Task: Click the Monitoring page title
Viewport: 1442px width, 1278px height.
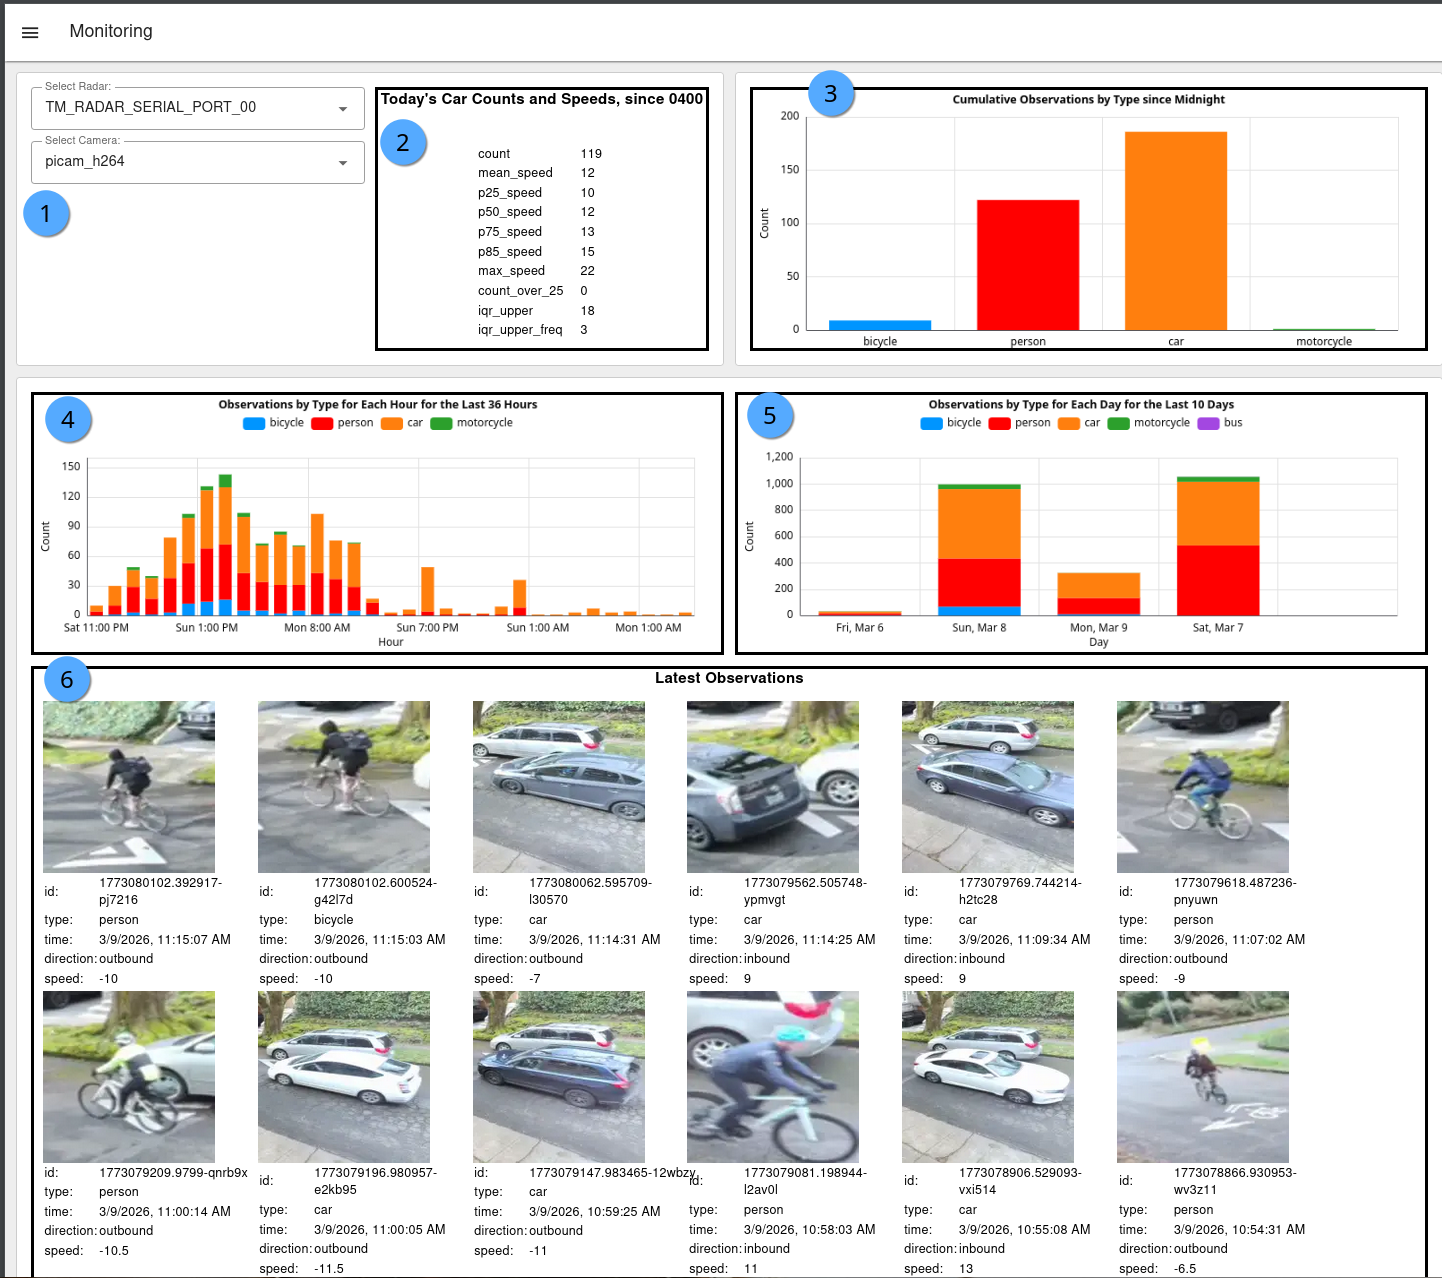Action: click(111, 31)
